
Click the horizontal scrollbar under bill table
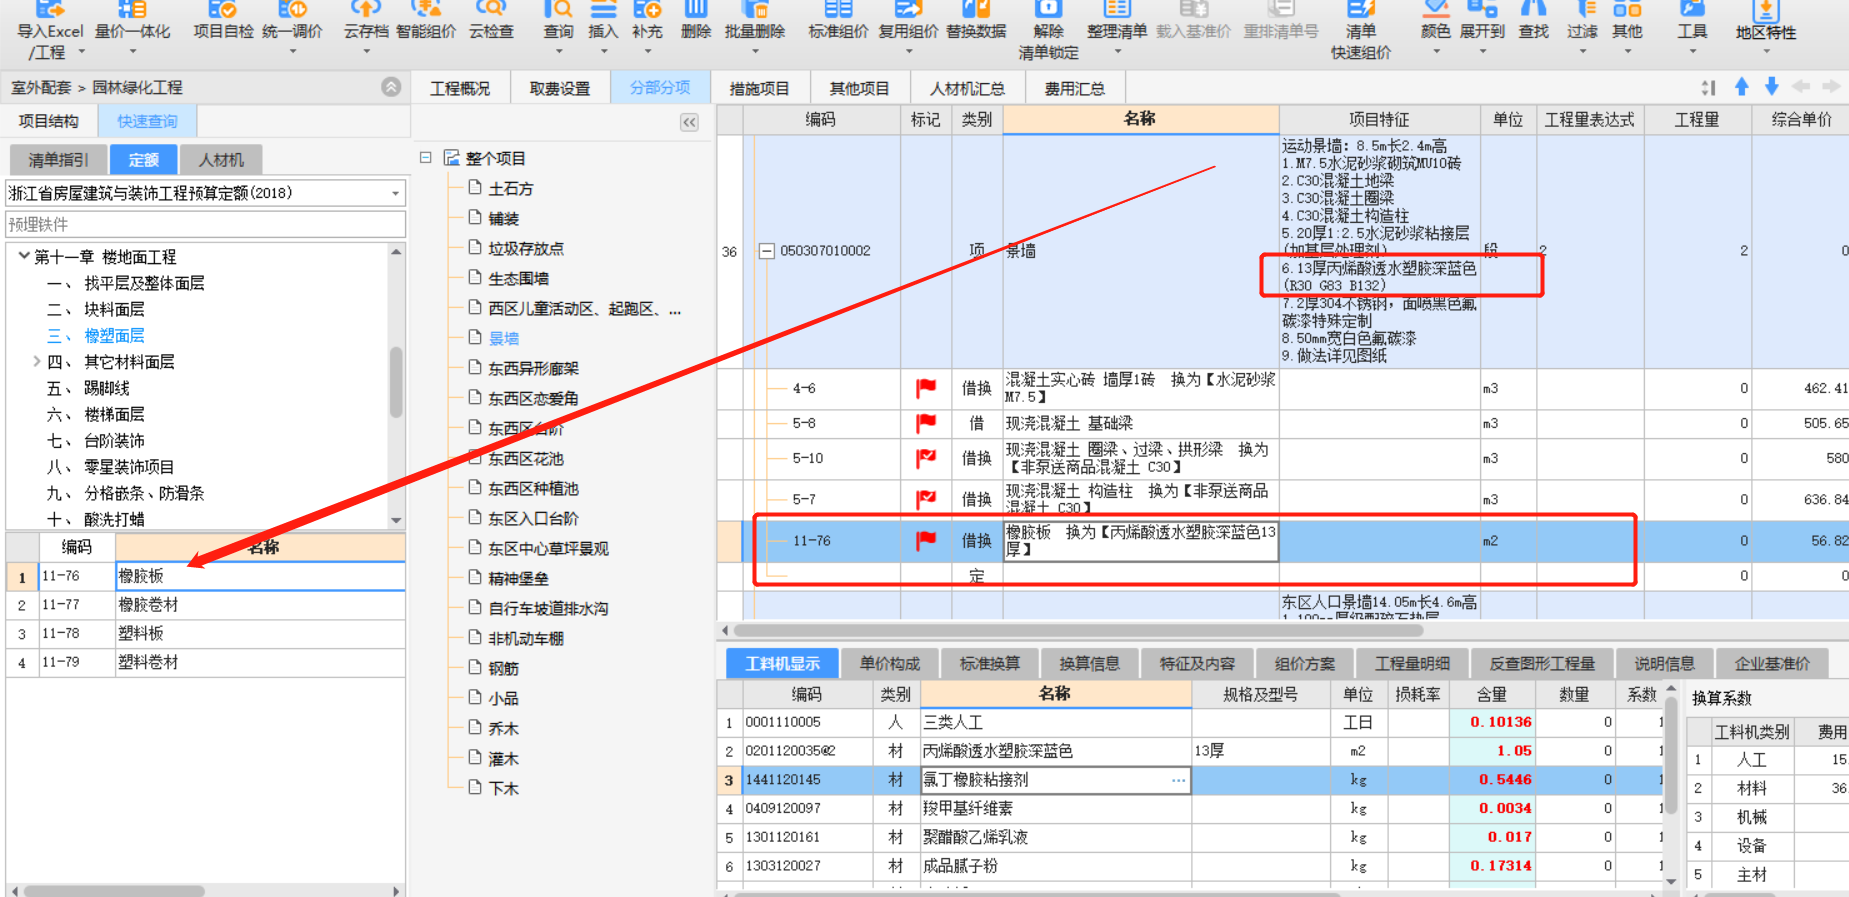(x=1078, y=631)
